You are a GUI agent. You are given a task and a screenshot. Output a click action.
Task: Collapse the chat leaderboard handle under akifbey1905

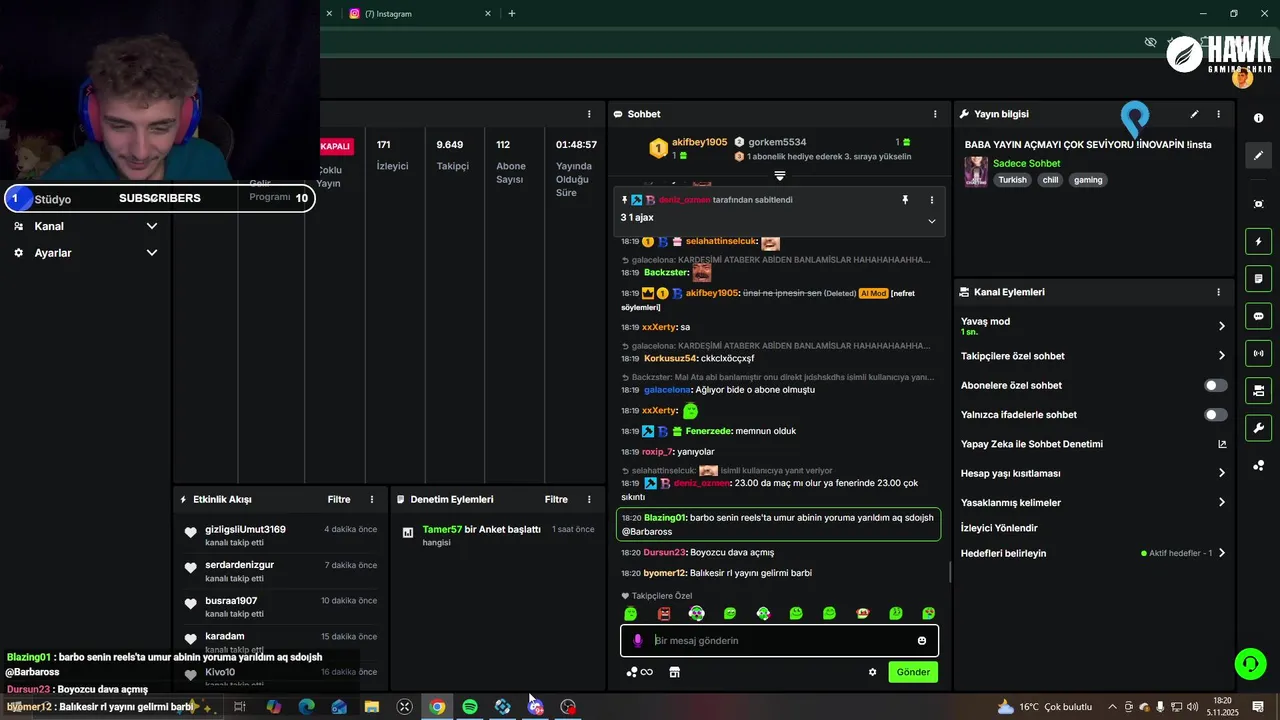click(780, 175)
